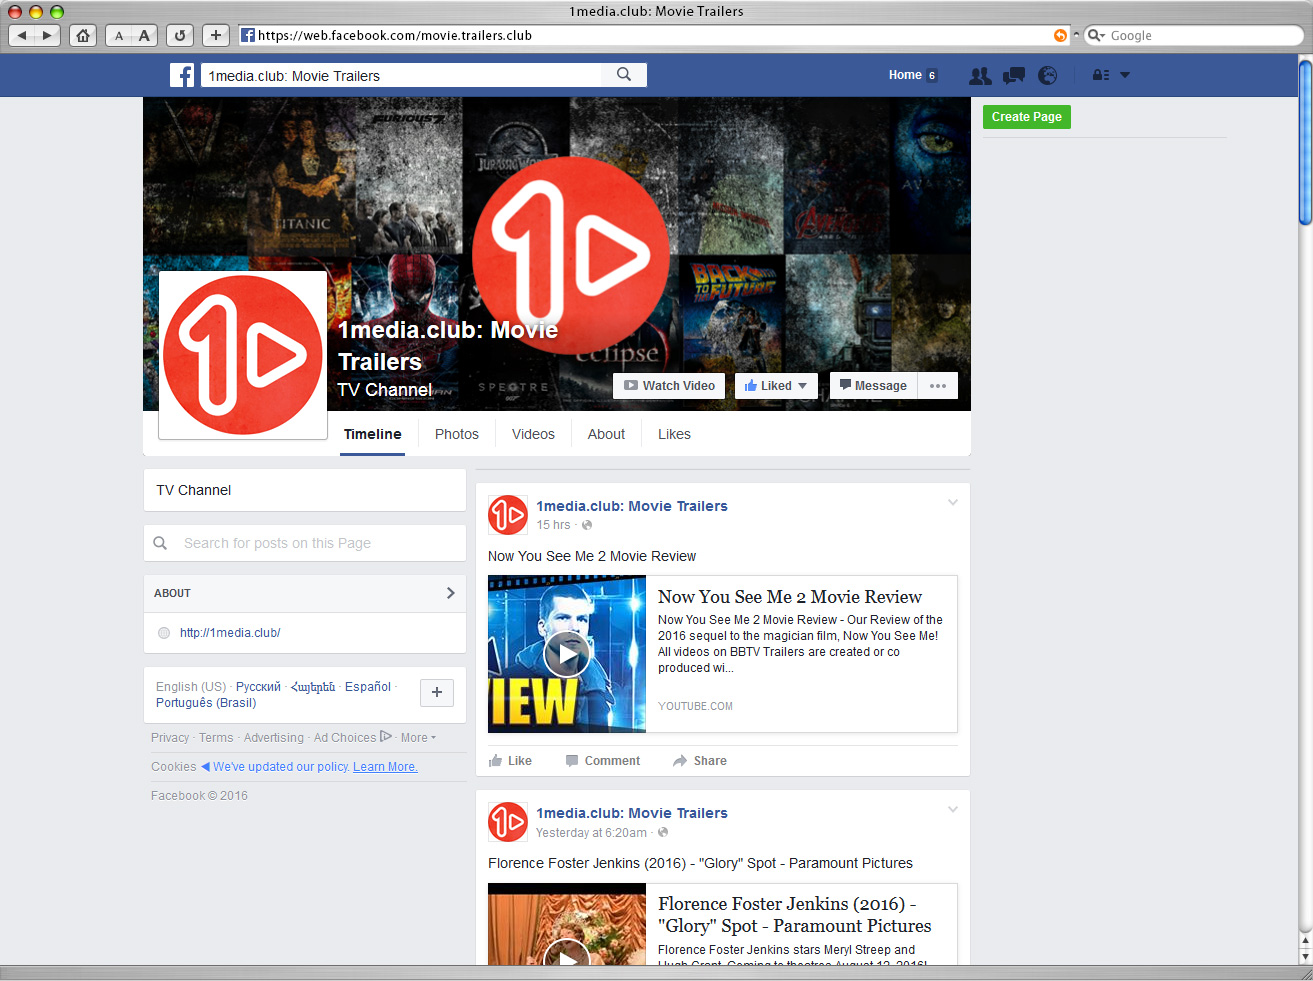Click the green Create Page button
This screenshot has width=1313, height=981.
[x=1026, y=117]
